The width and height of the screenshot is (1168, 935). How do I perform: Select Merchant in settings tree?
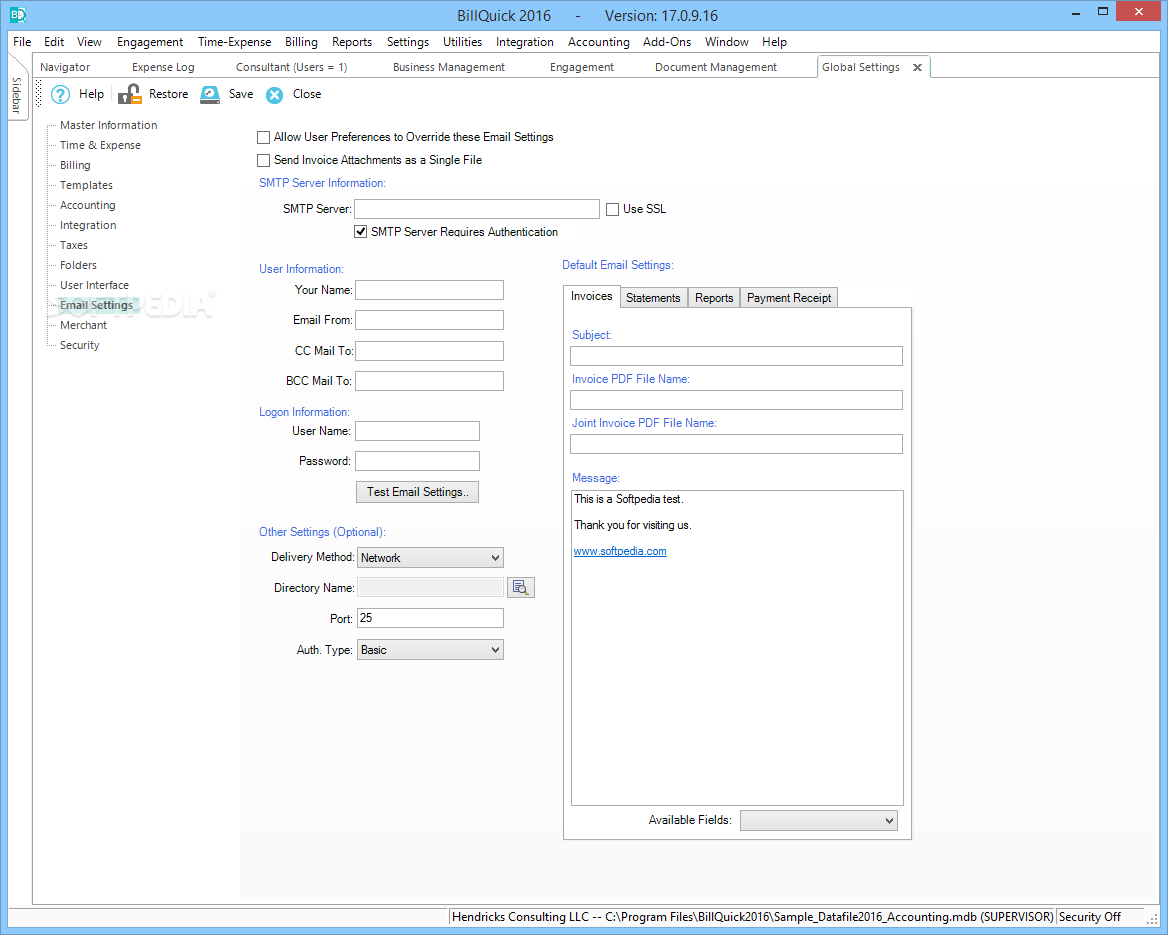83,326
